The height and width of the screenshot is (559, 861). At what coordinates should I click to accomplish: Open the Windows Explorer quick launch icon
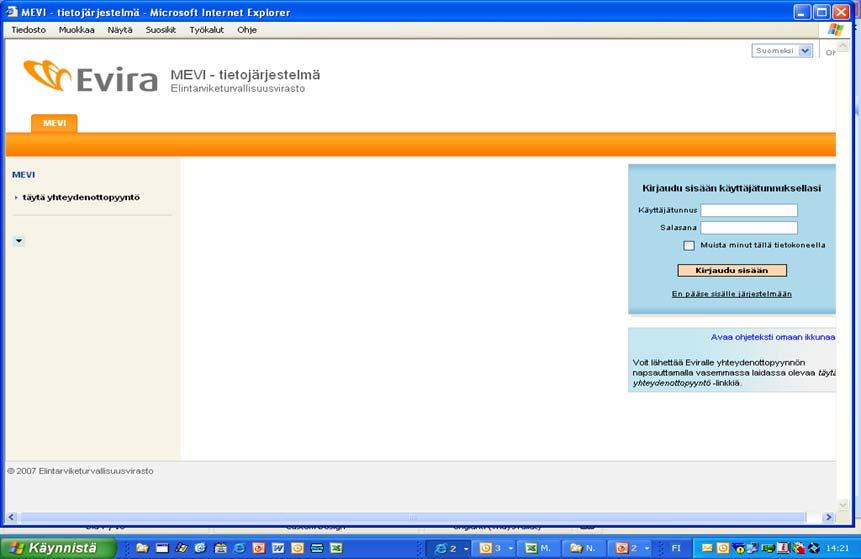click(x=142, y=548)
